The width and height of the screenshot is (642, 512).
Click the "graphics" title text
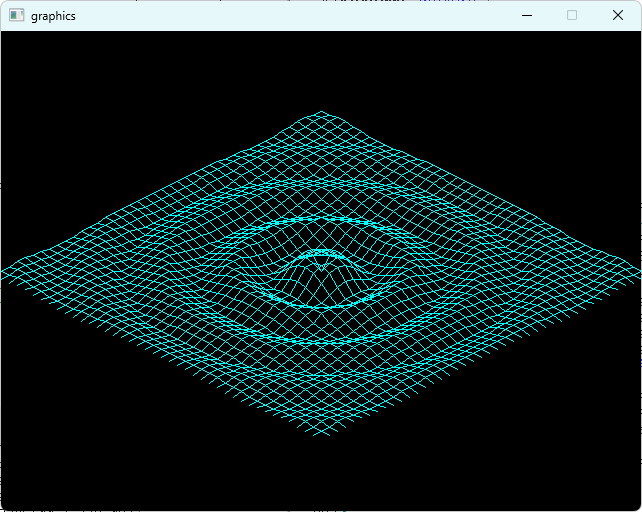click(x=53, y=16)
